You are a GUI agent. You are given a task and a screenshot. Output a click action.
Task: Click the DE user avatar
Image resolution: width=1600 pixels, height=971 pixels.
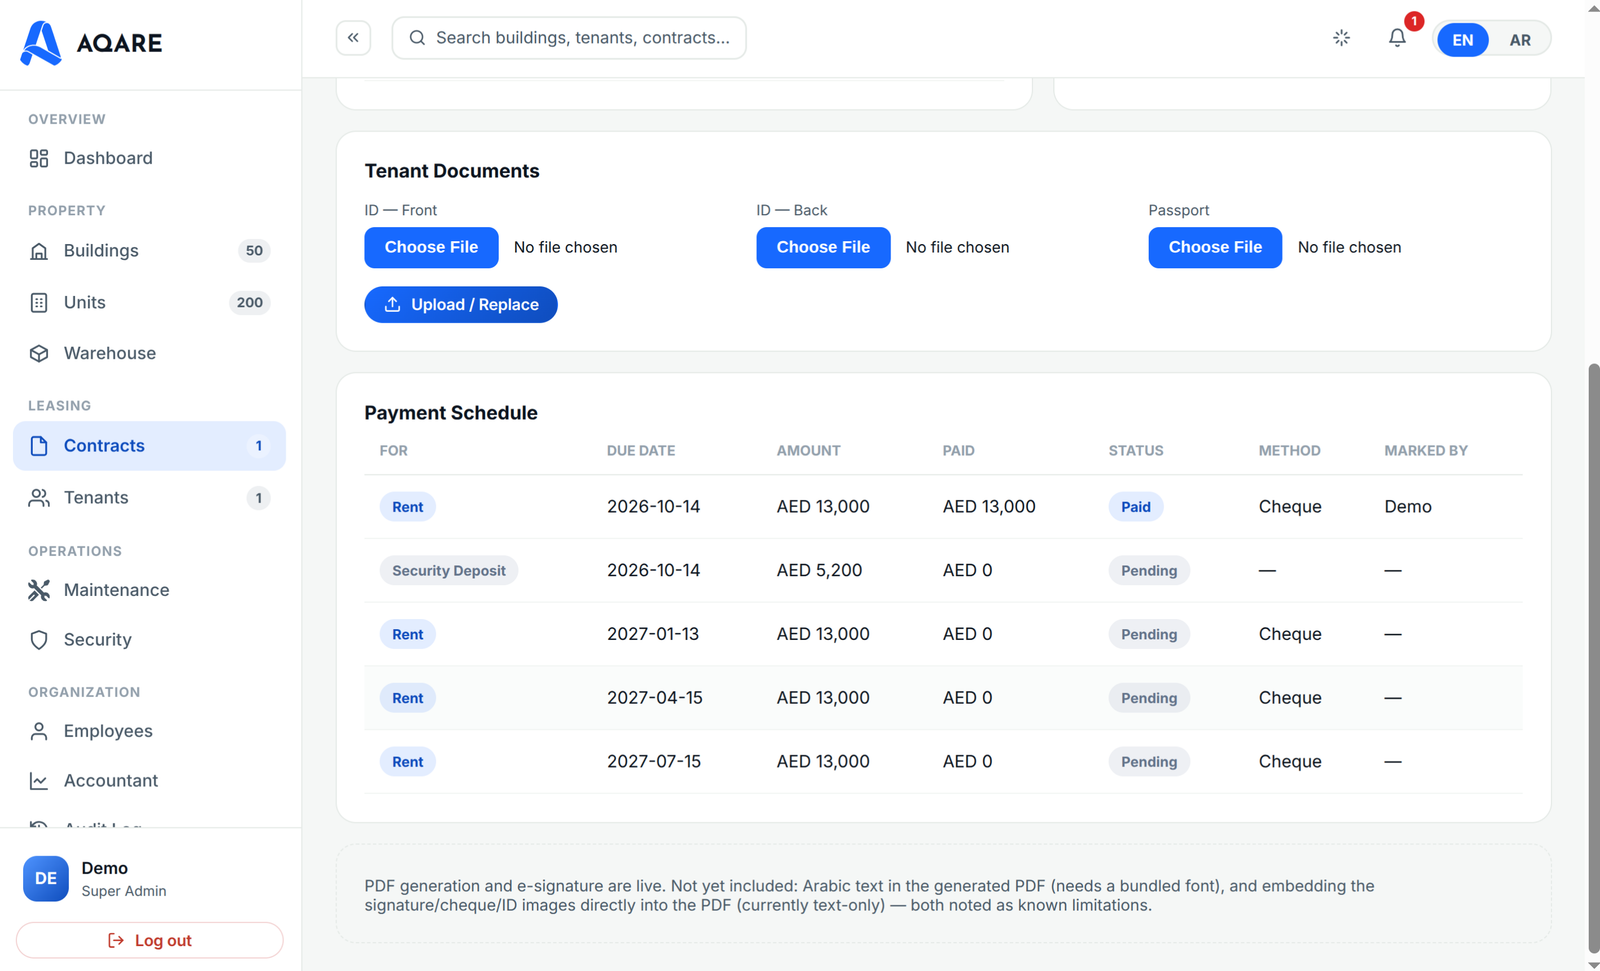[x=46, y=878]
